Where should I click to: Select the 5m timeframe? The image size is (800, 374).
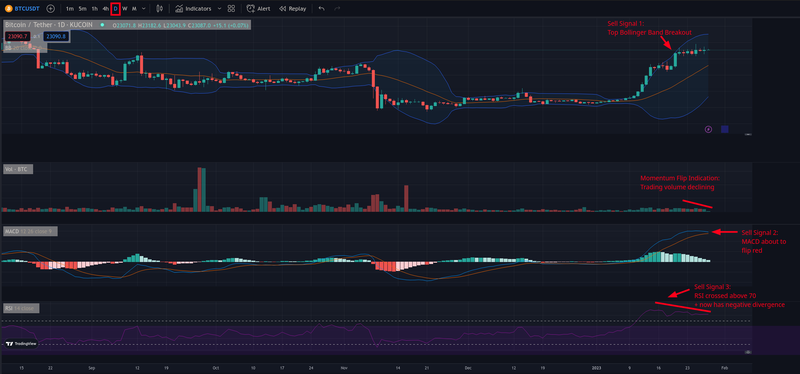82,9
